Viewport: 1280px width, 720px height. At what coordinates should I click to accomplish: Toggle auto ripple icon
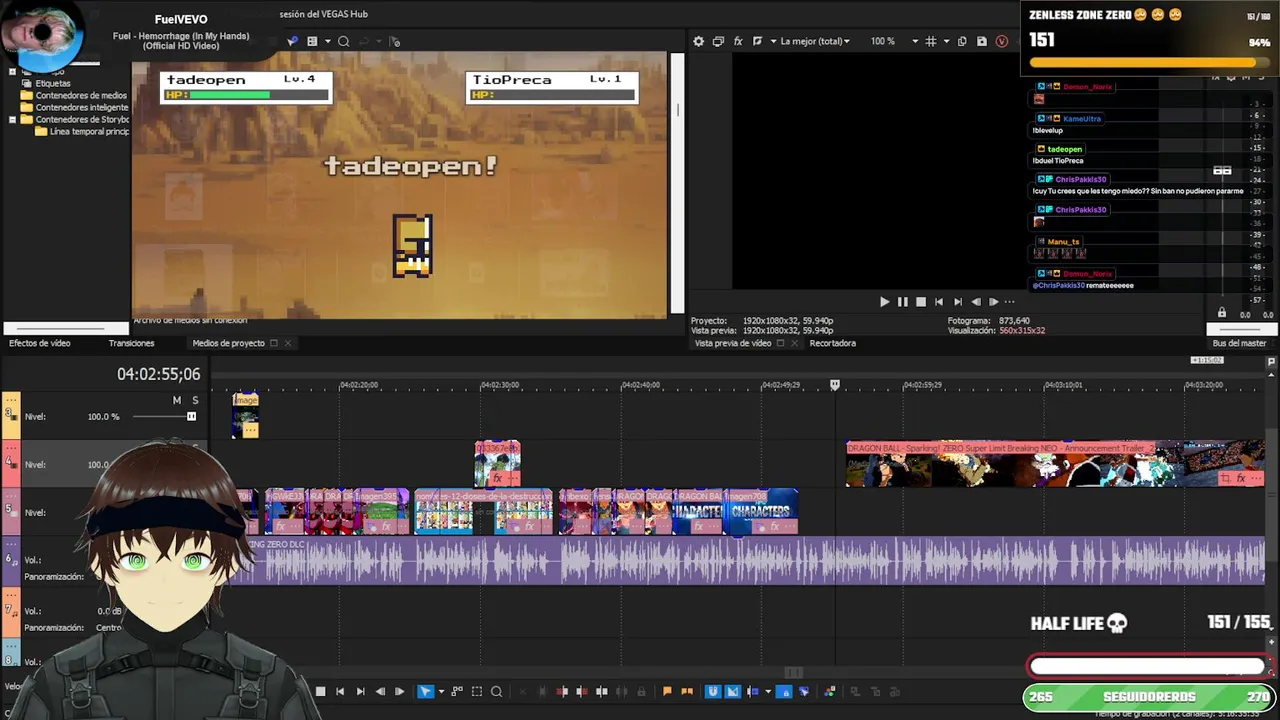[x=752, y=691]
